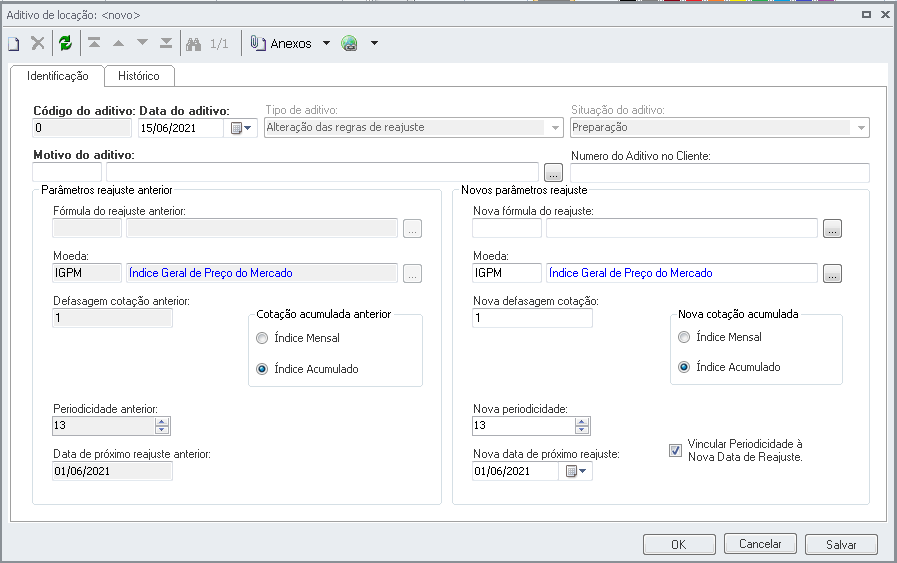
Task: Click the OK button
Action: tap(679, 544)
